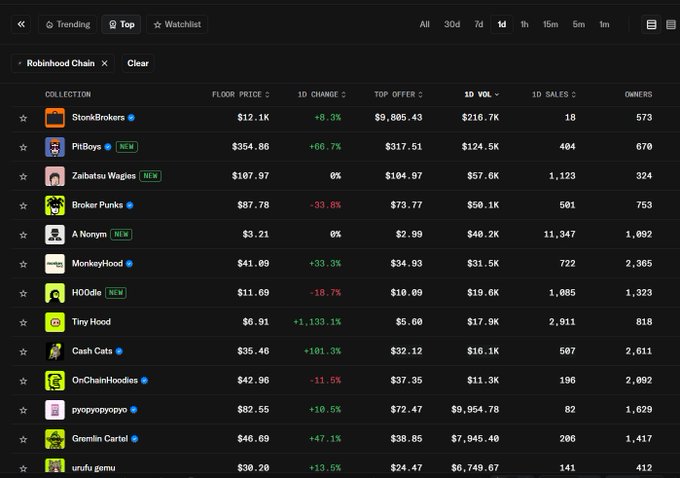Star the OnChainHoodies collection
The height and width of the screenshot is (478, 680).
point(23,381)
